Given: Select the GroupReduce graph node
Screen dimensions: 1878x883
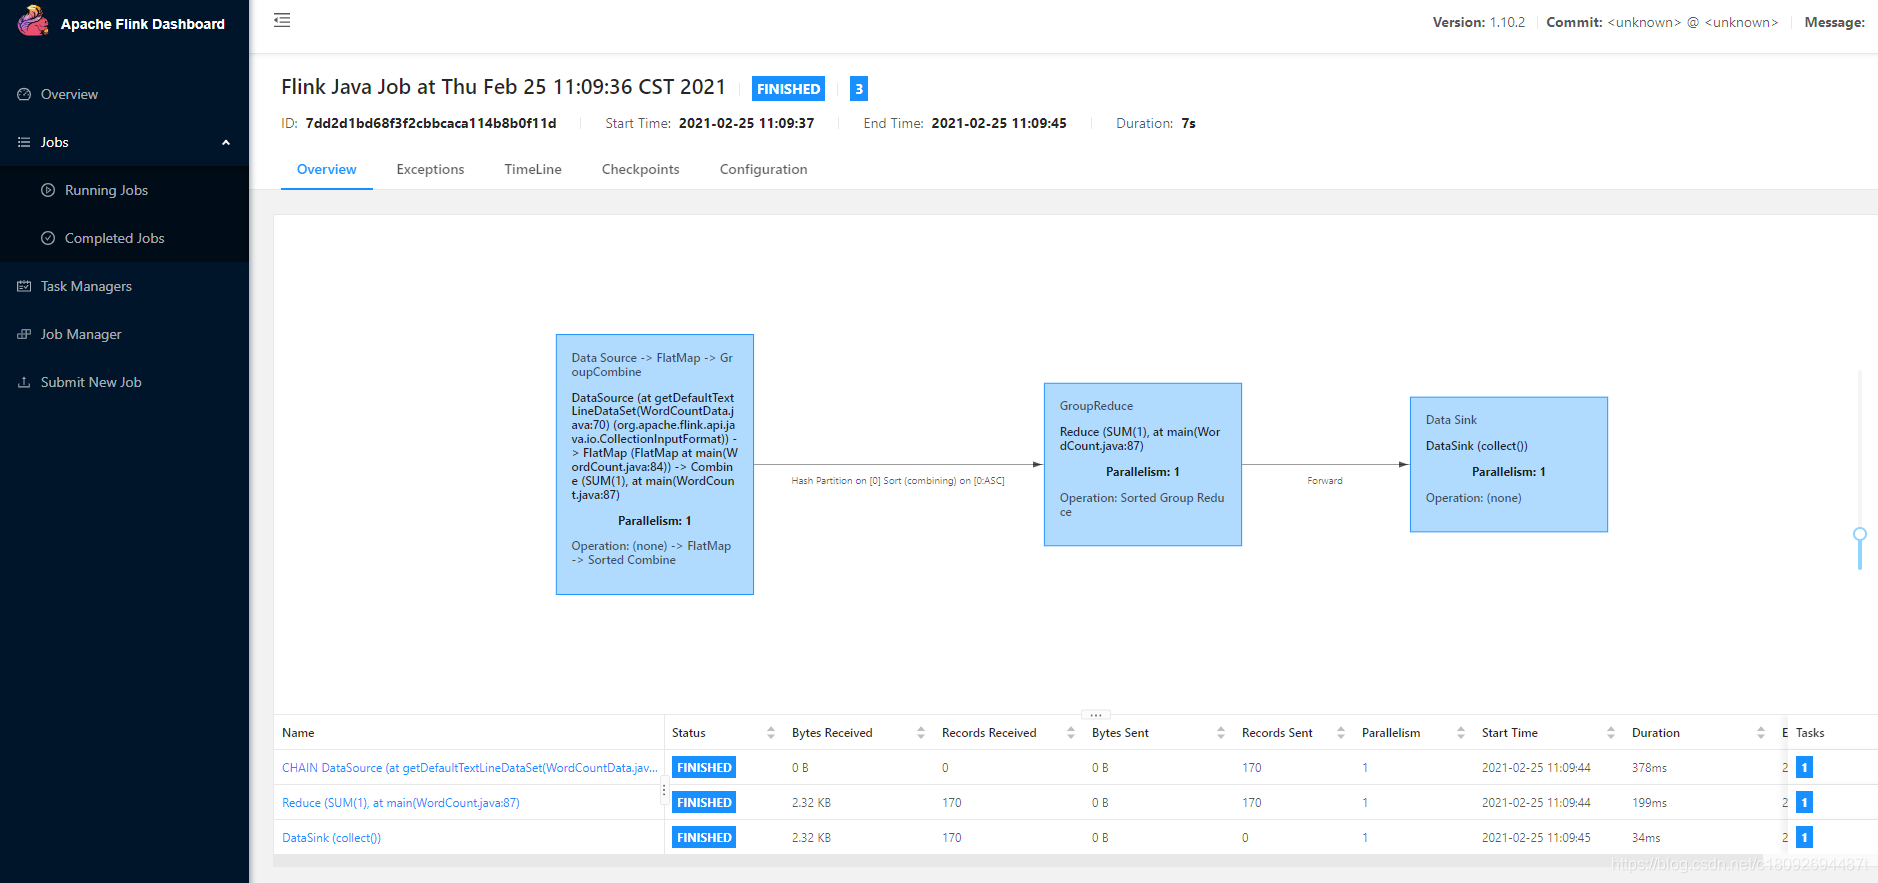Looking at the screenshot, I should pos(1143,464).
